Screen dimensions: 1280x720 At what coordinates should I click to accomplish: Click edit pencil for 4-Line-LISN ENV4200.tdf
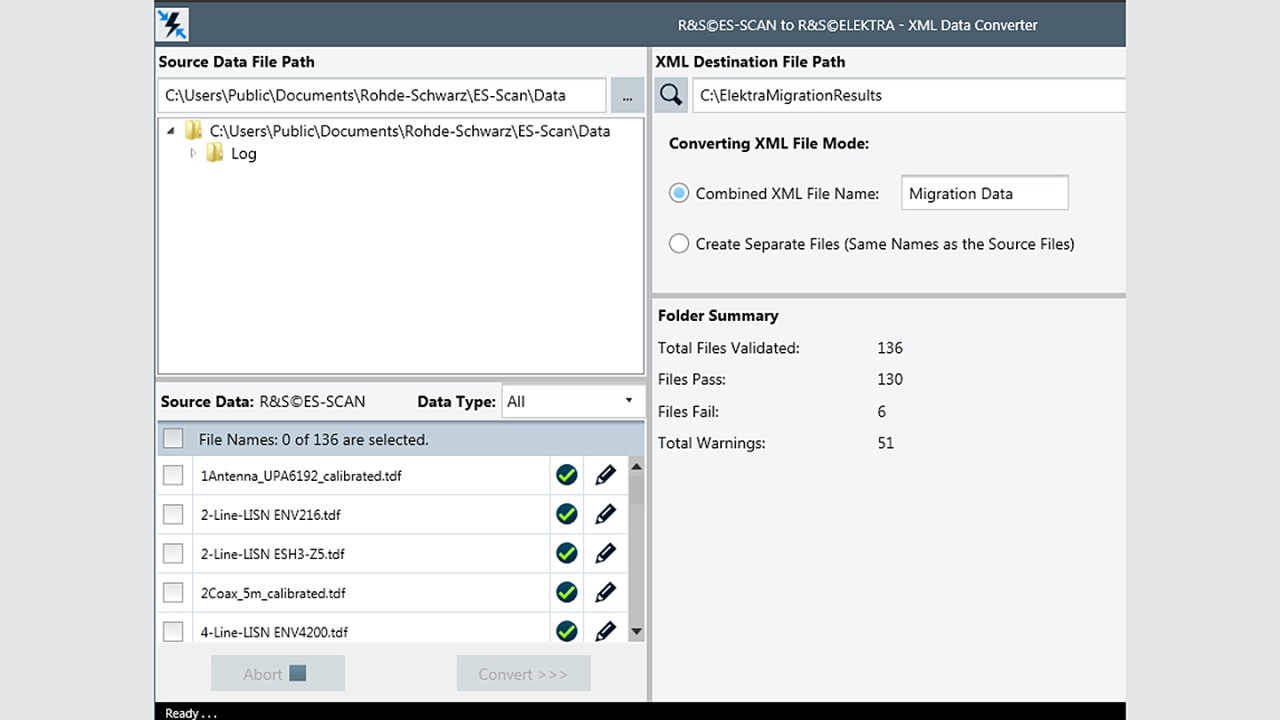point(605,631)
